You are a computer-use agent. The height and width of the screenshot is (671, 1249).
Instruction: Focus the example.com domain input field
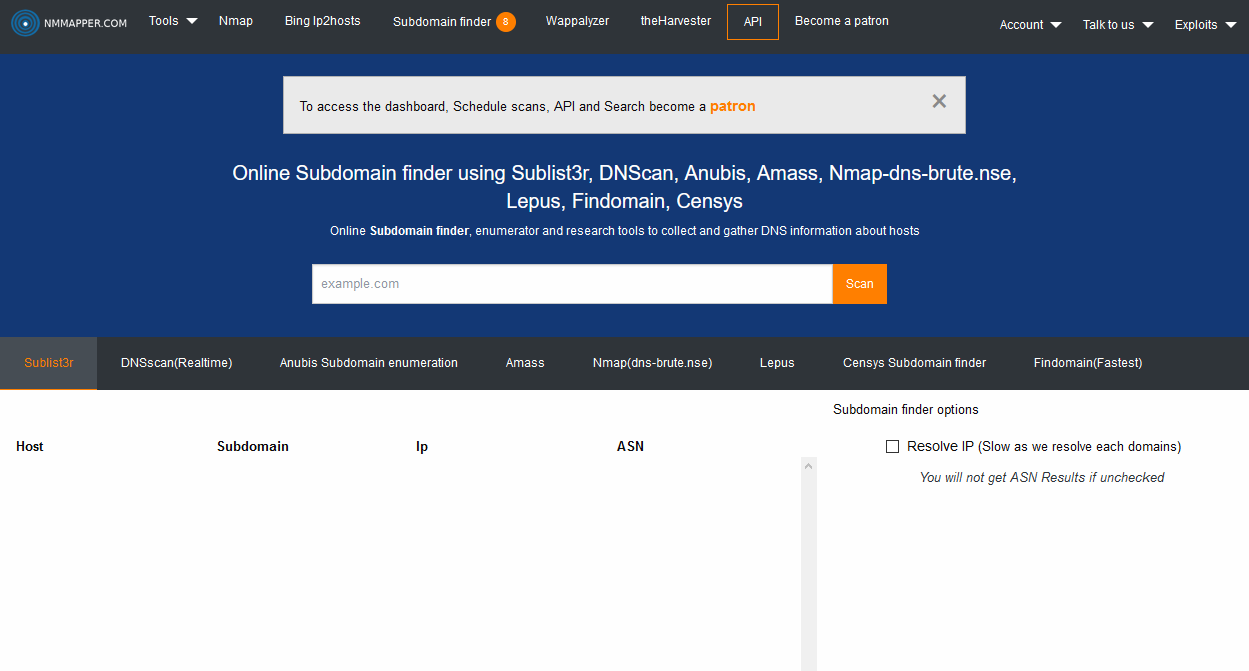572,284
